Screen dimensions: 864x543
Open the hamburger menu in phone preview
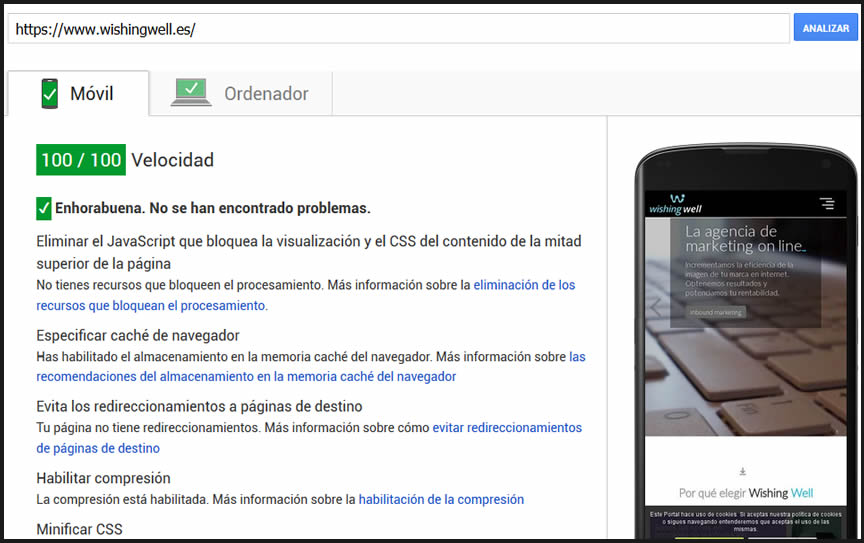coord(827,203)
